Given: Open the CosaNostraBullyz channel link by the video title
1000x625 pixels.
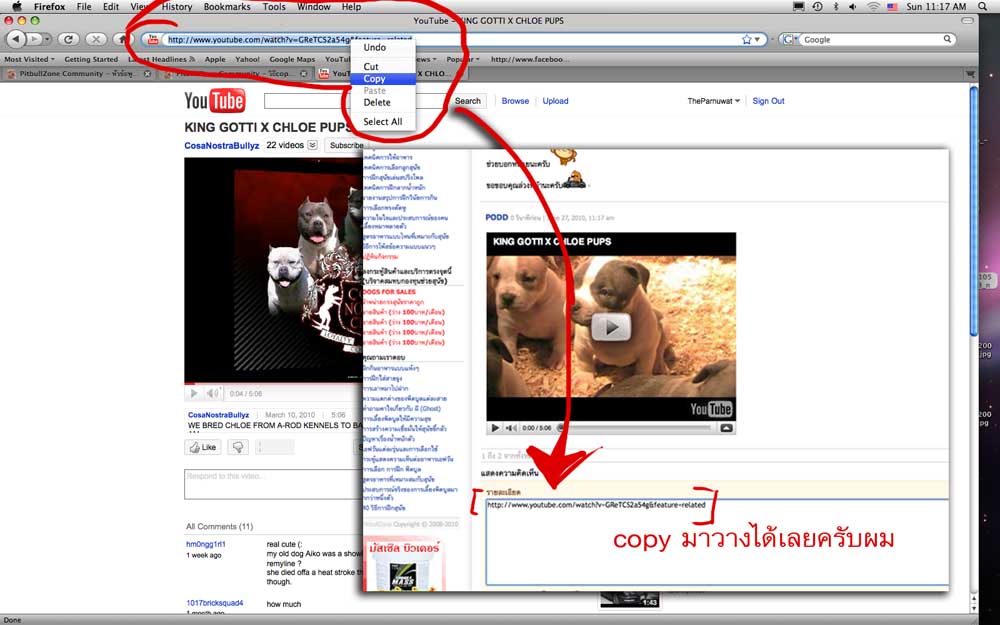Looking at the screenshot, I should pyautogui.click(x=222, y=145).
